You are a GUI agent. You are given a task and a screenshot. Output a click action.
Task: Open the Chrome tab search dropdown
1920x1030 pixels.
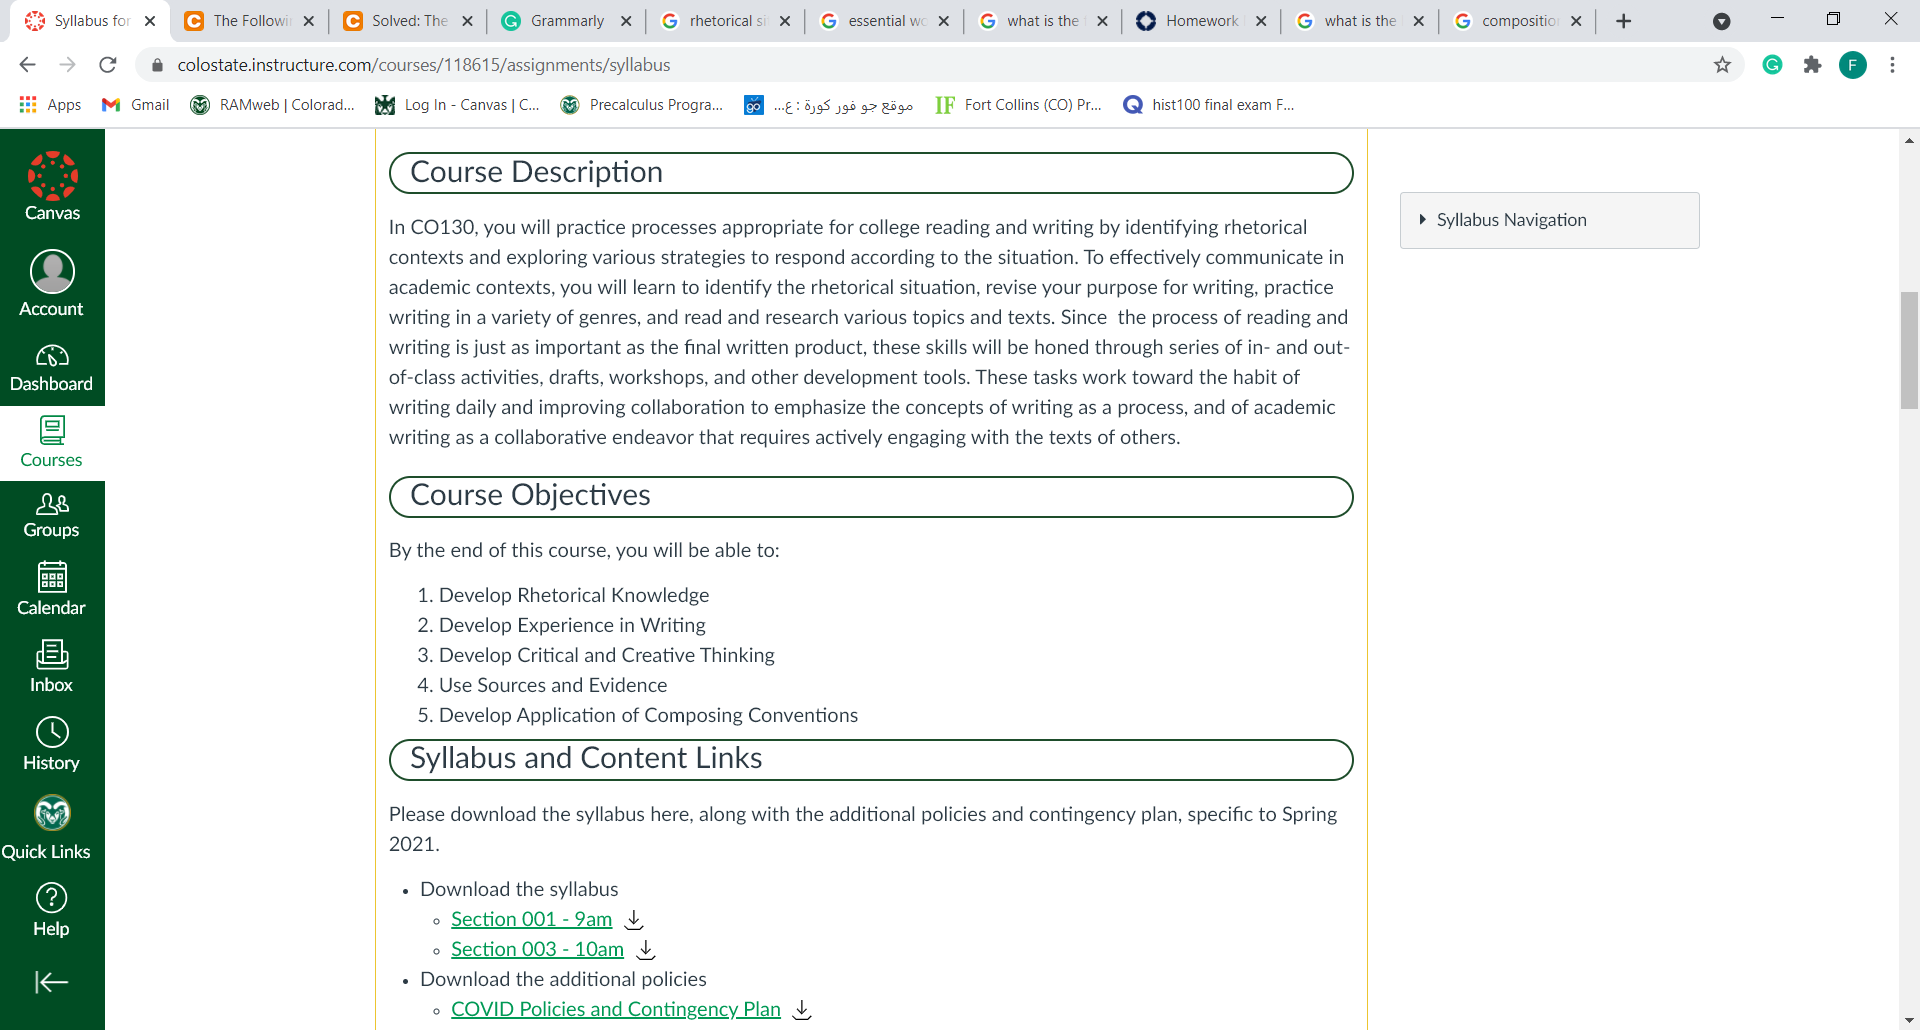coord(1721,21)
